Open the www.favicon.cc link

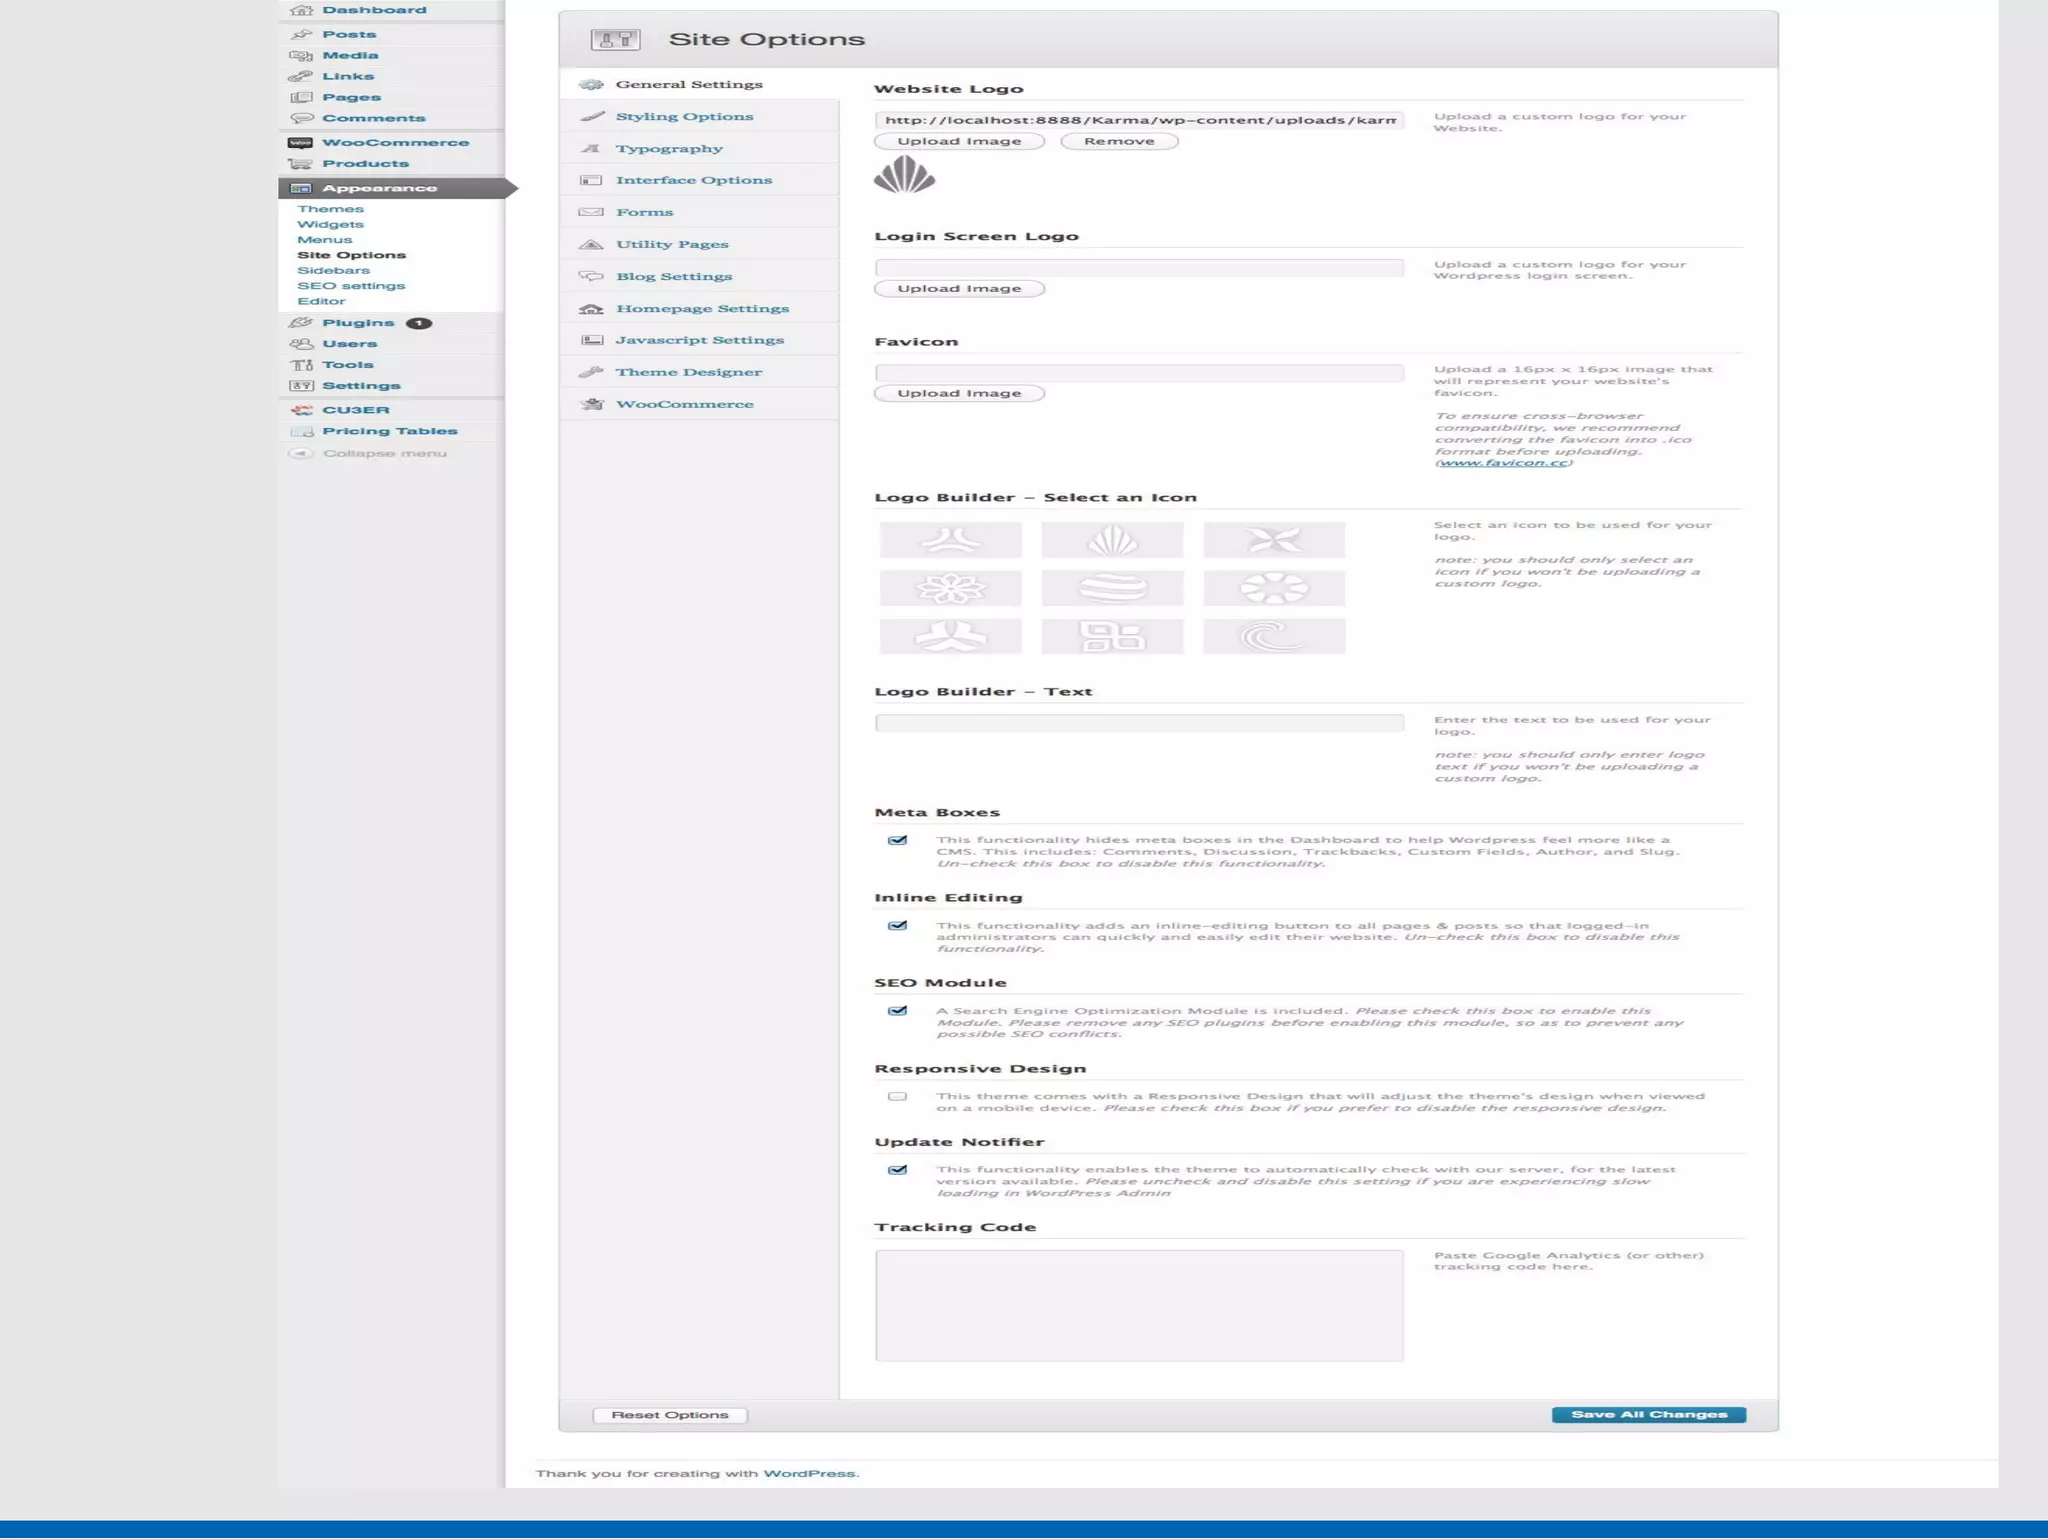coord(1502,463)
